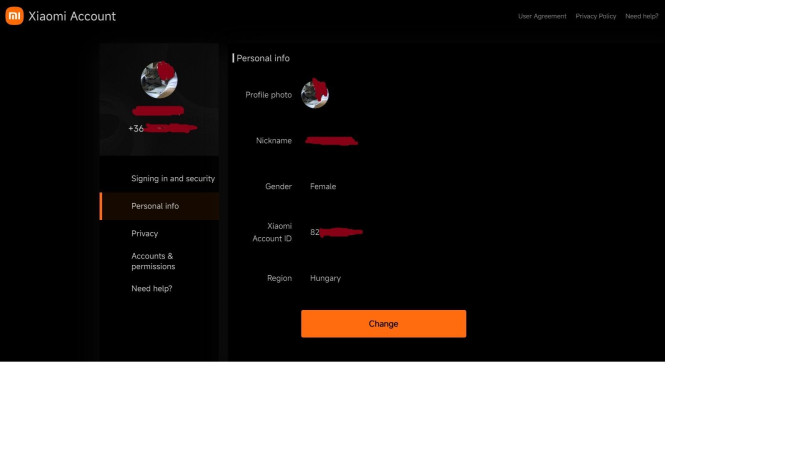Viewport: 800px width, 450px height.
Task: Click the Gender field label
Action: pos(278,187)
